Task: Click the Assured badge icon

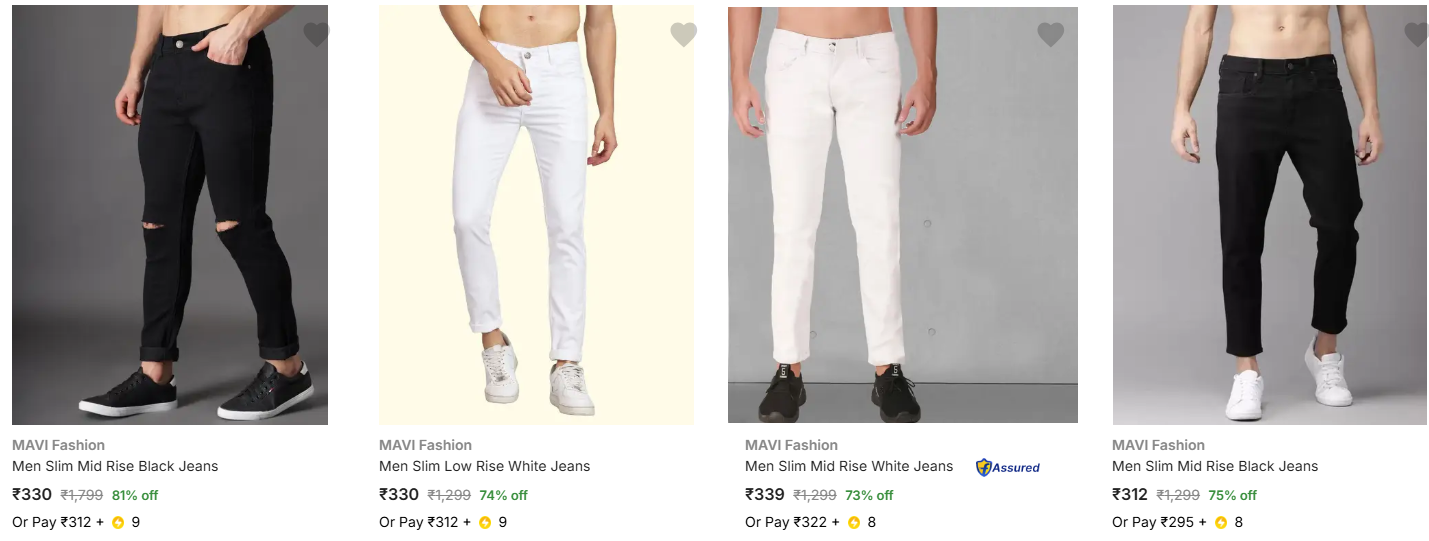Action: (x=1008, y=467)
